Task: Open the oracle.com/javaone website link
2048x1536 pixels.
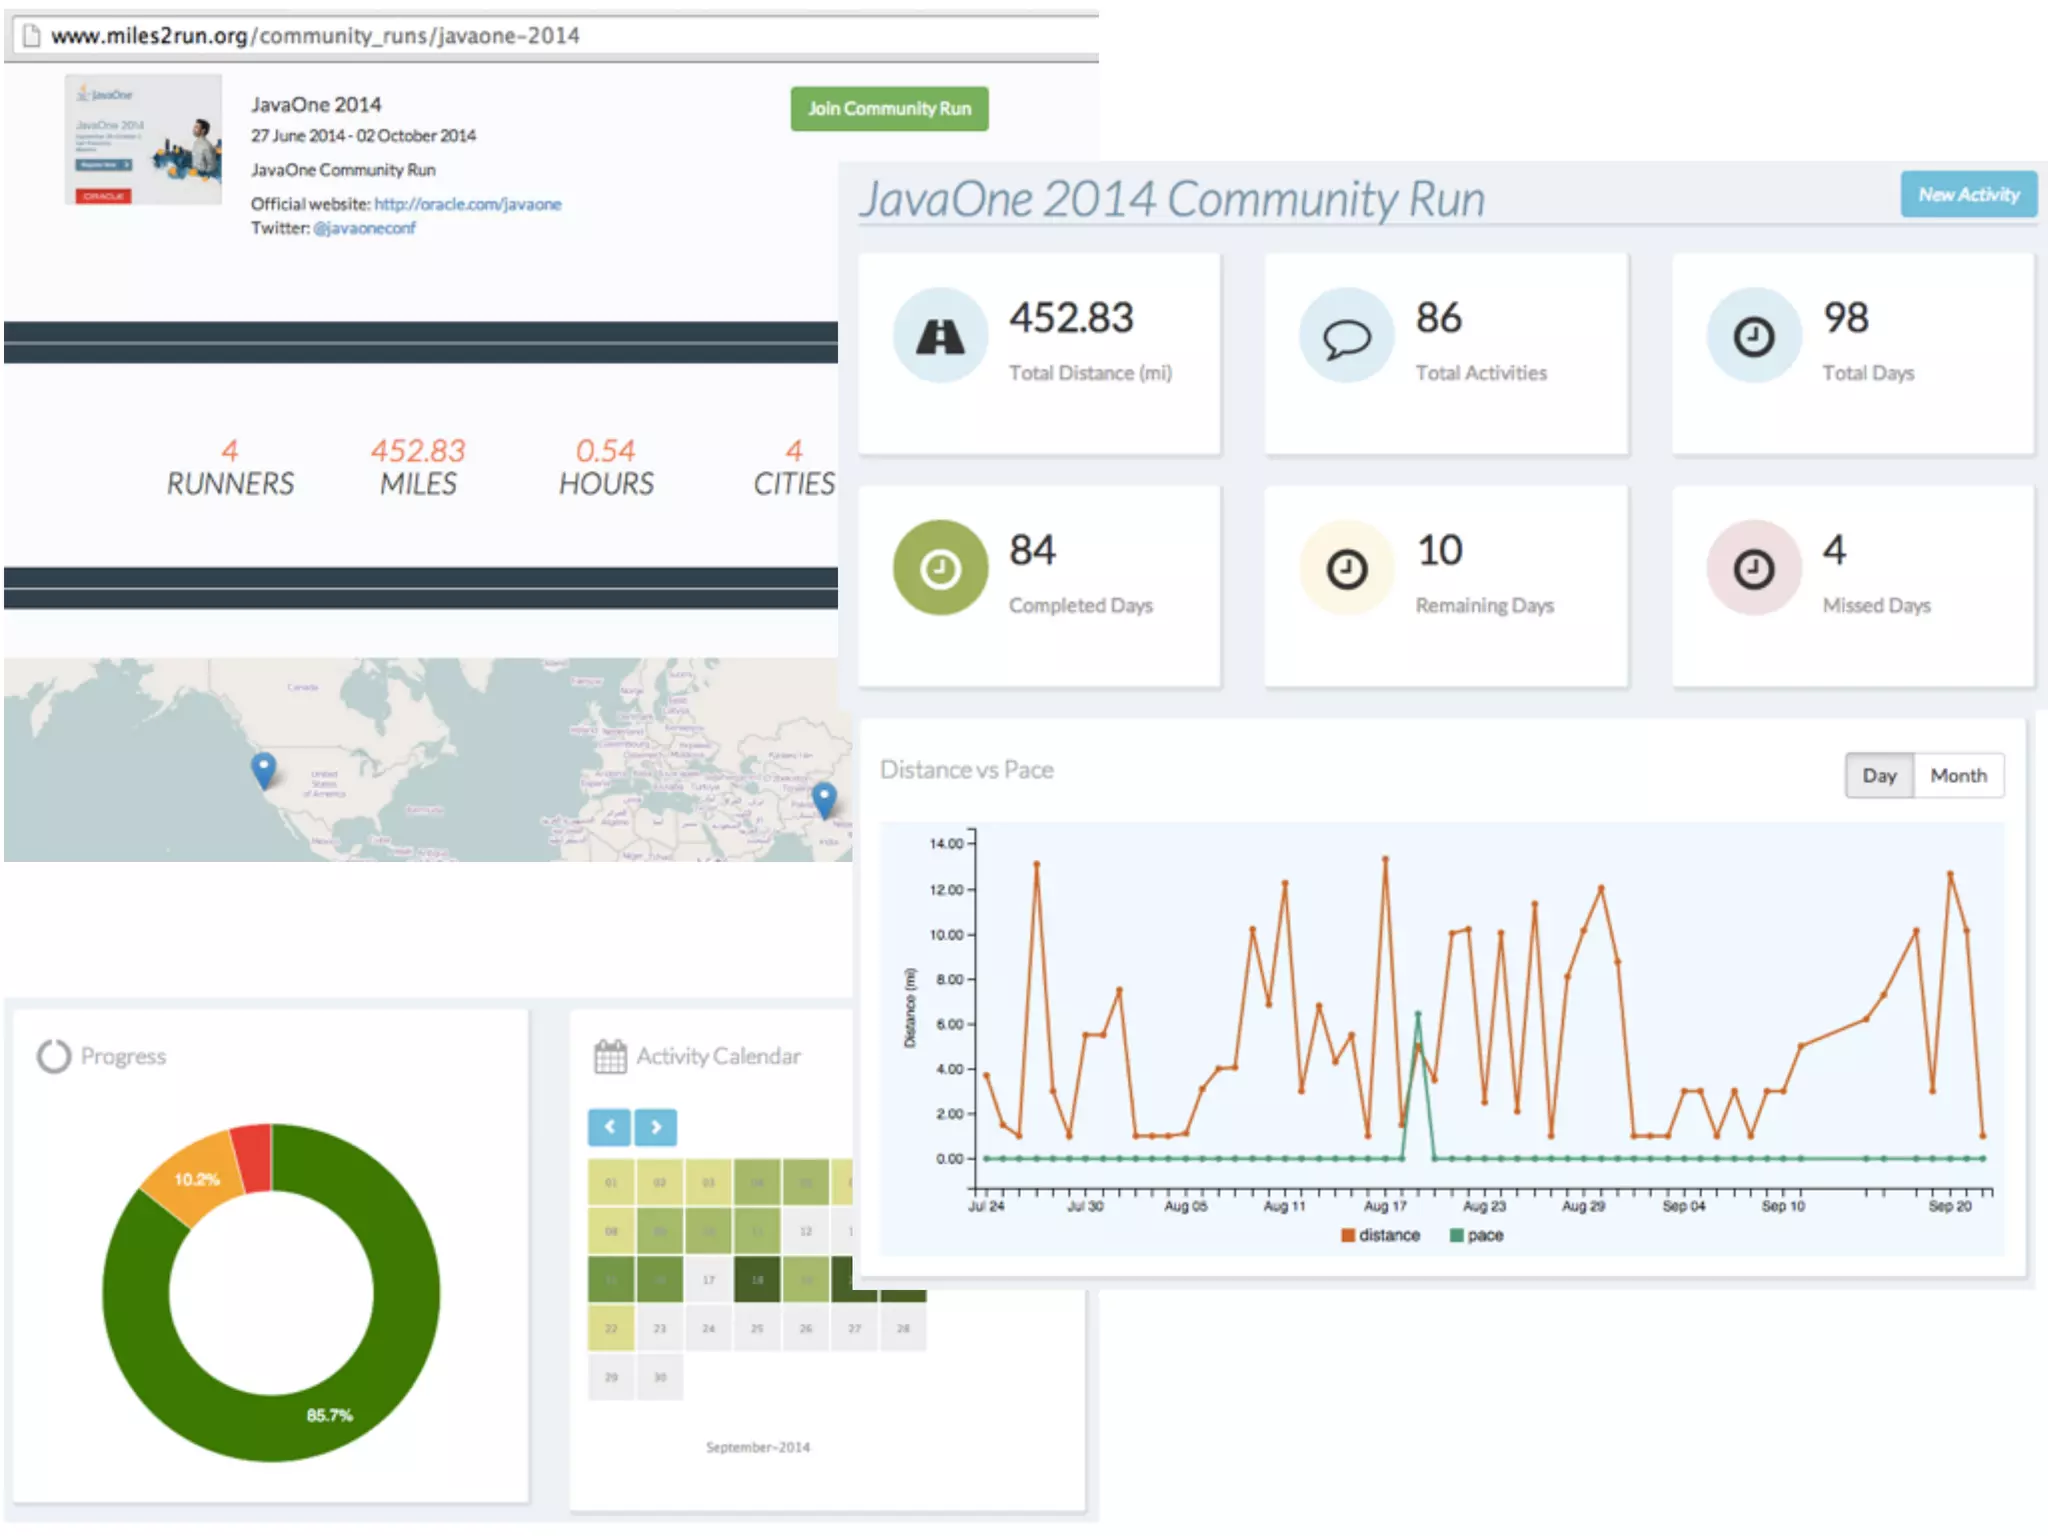Action: 467,204
